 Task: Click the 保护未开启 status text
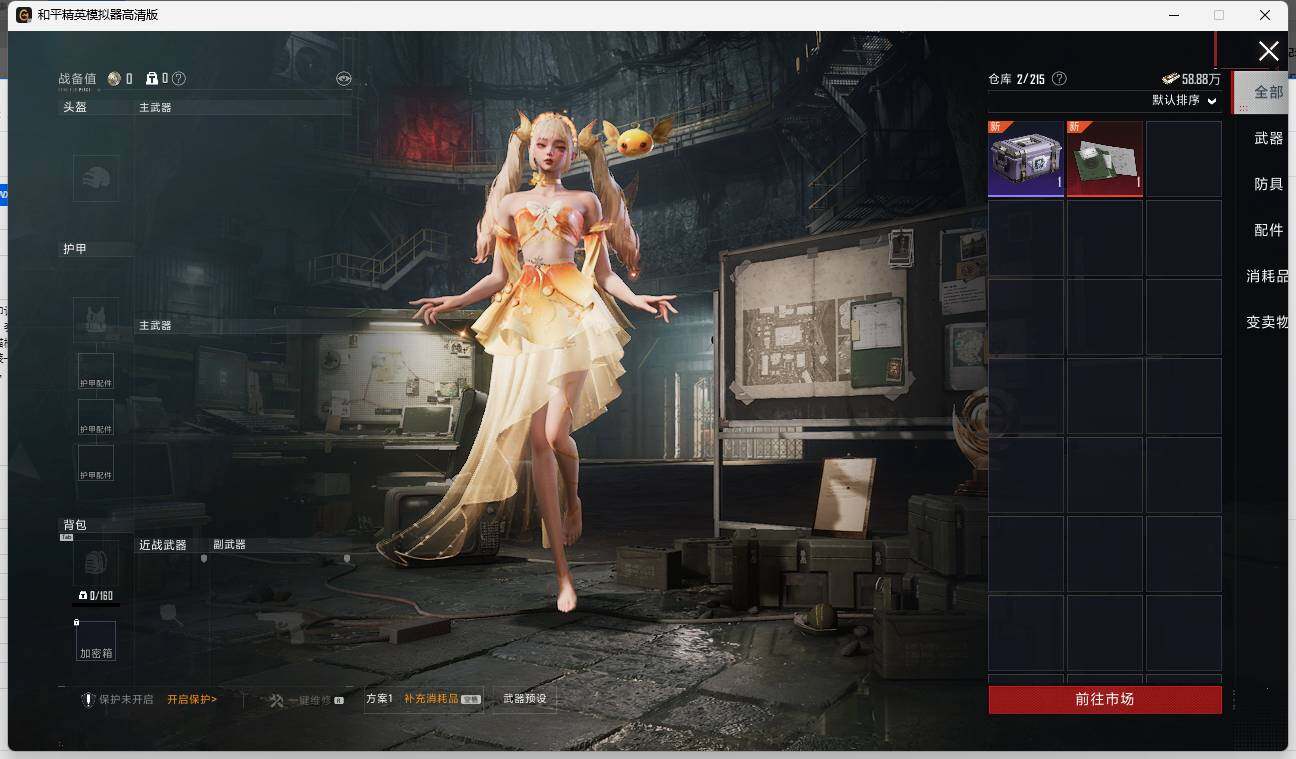pyautogui.click(x=126, y=699)
